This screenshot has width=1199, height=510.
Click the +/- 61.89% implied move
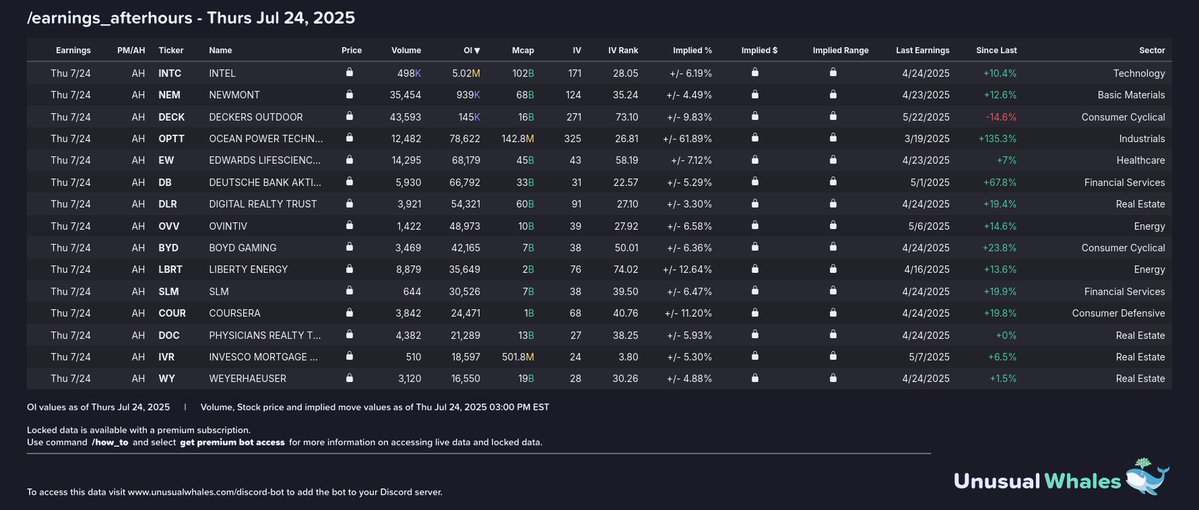click(x=687, y=138)
